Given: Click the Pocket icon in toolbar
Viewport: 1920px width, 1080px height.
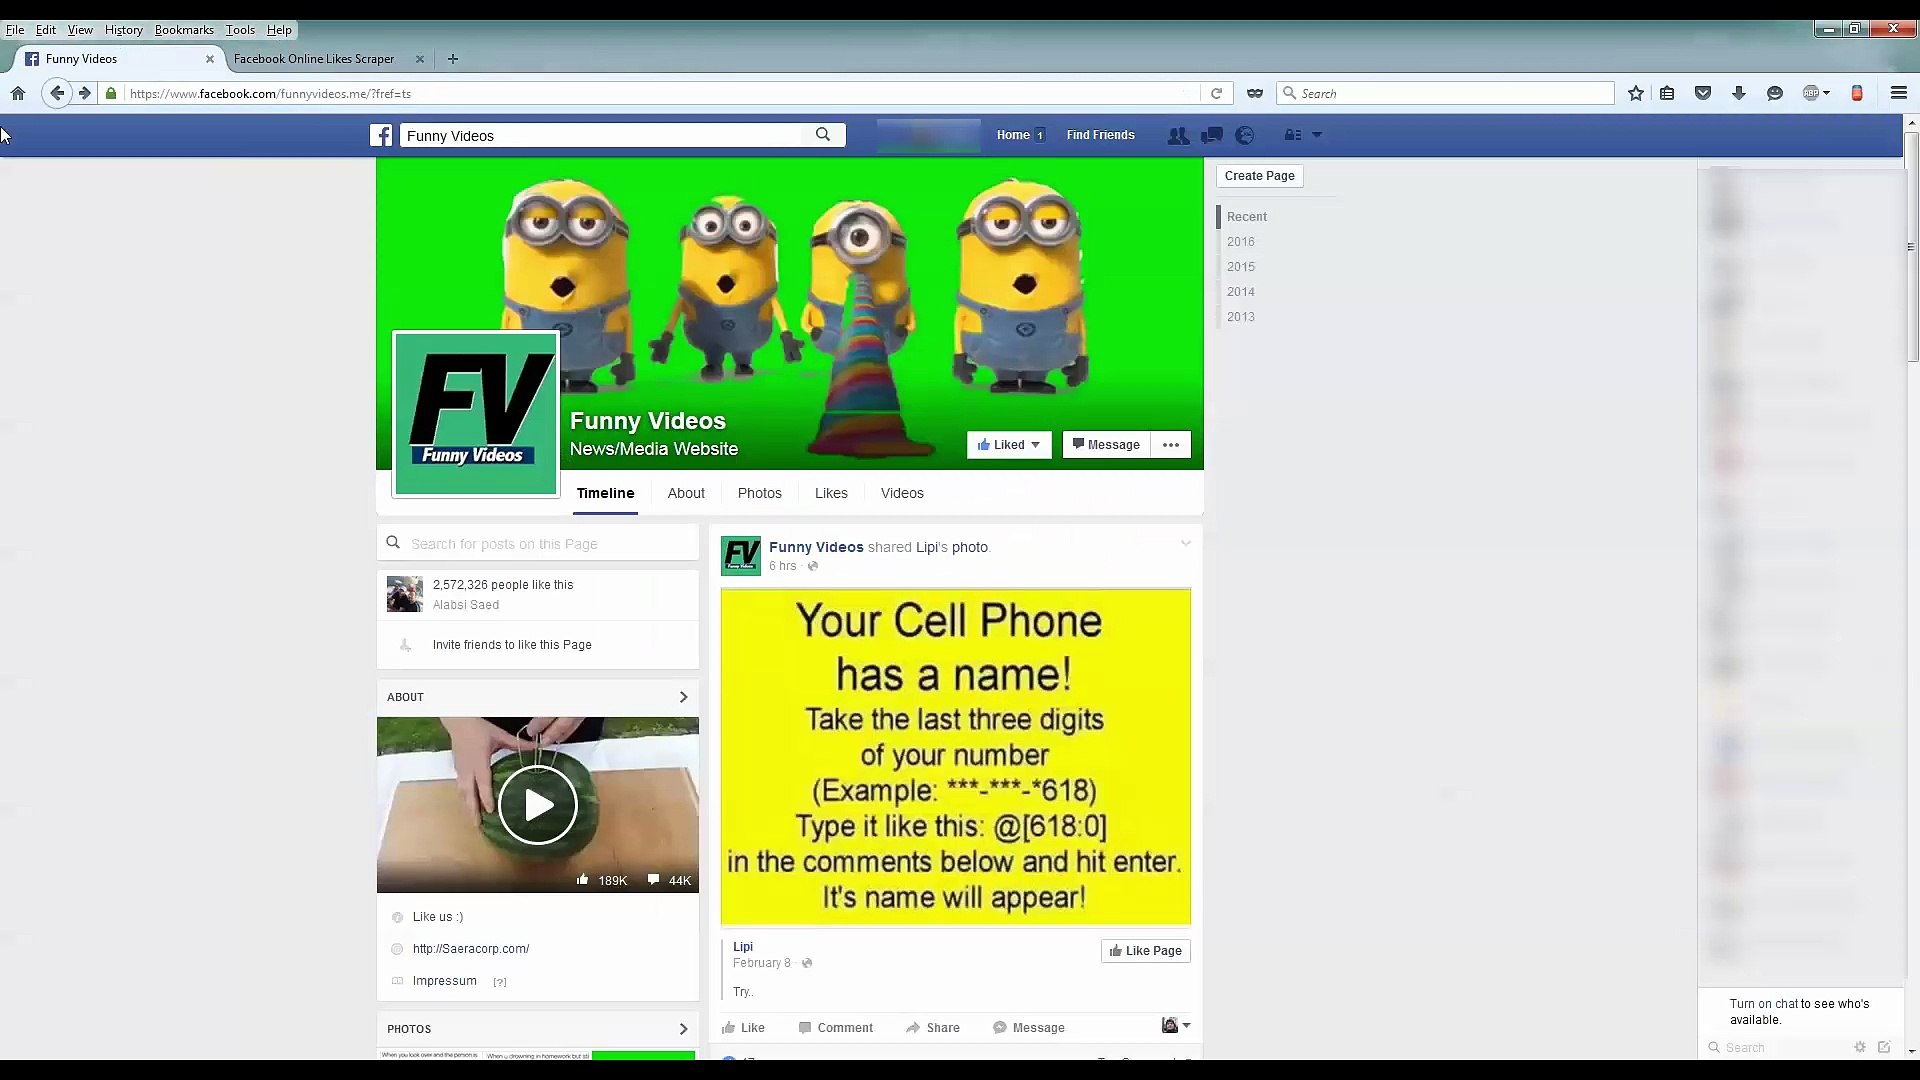Looking at the screenshot, I should point(1703,93).
